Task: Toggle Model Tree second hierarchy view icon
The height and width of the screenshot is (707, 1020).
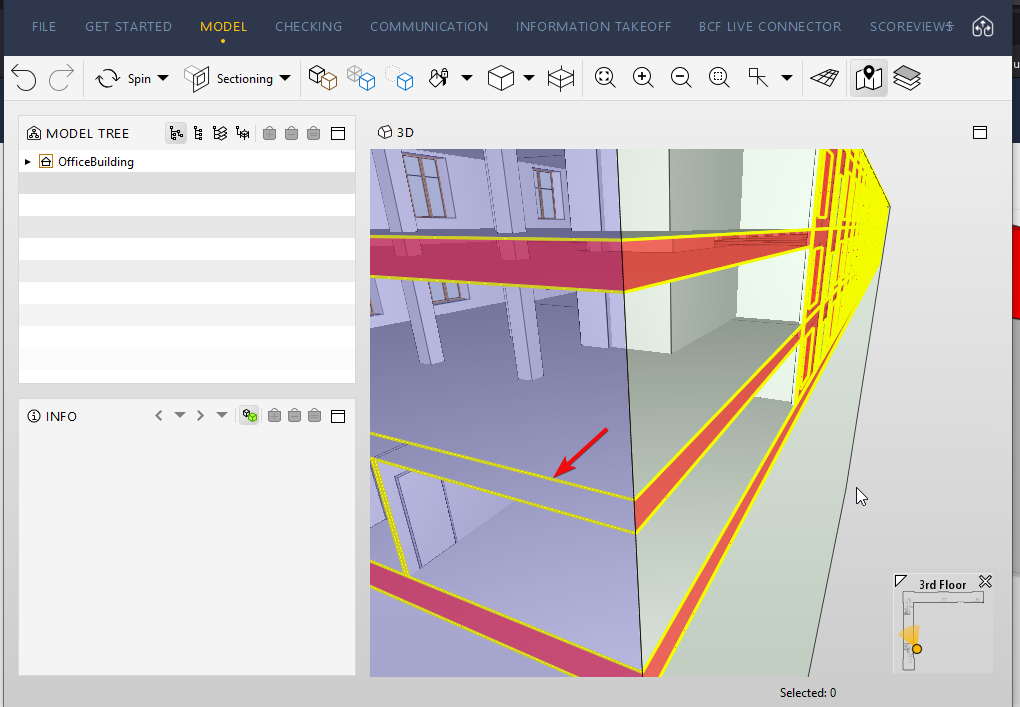Action: point(198,133)
